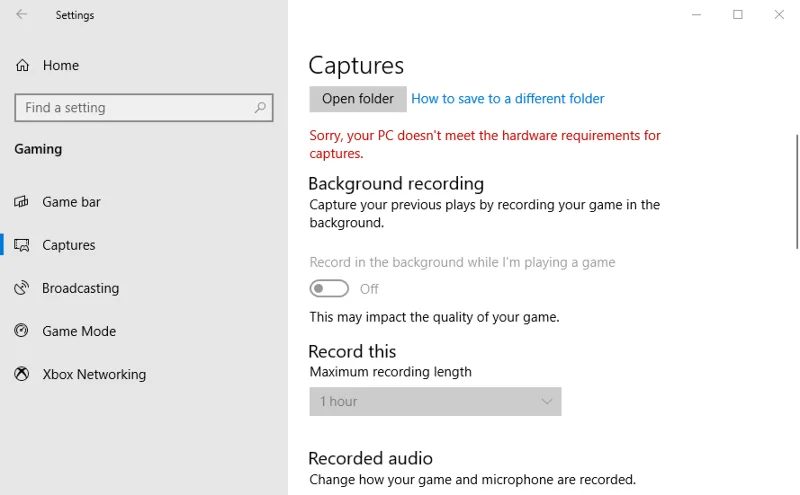Click the back arrow icon
Image resolution: width=800 pixels, height=495 pixels.
pyautogui.click(x=21, y=14)
